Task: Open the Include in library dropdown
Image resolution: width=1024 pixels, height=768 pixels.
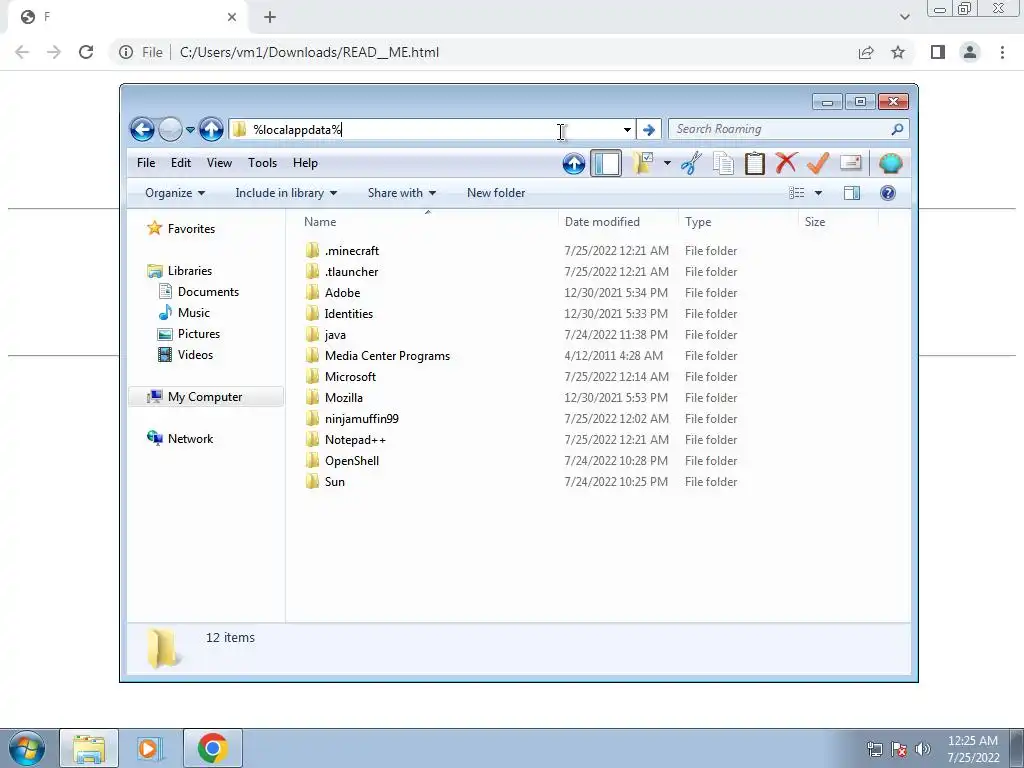Action: tap(286, 193)
